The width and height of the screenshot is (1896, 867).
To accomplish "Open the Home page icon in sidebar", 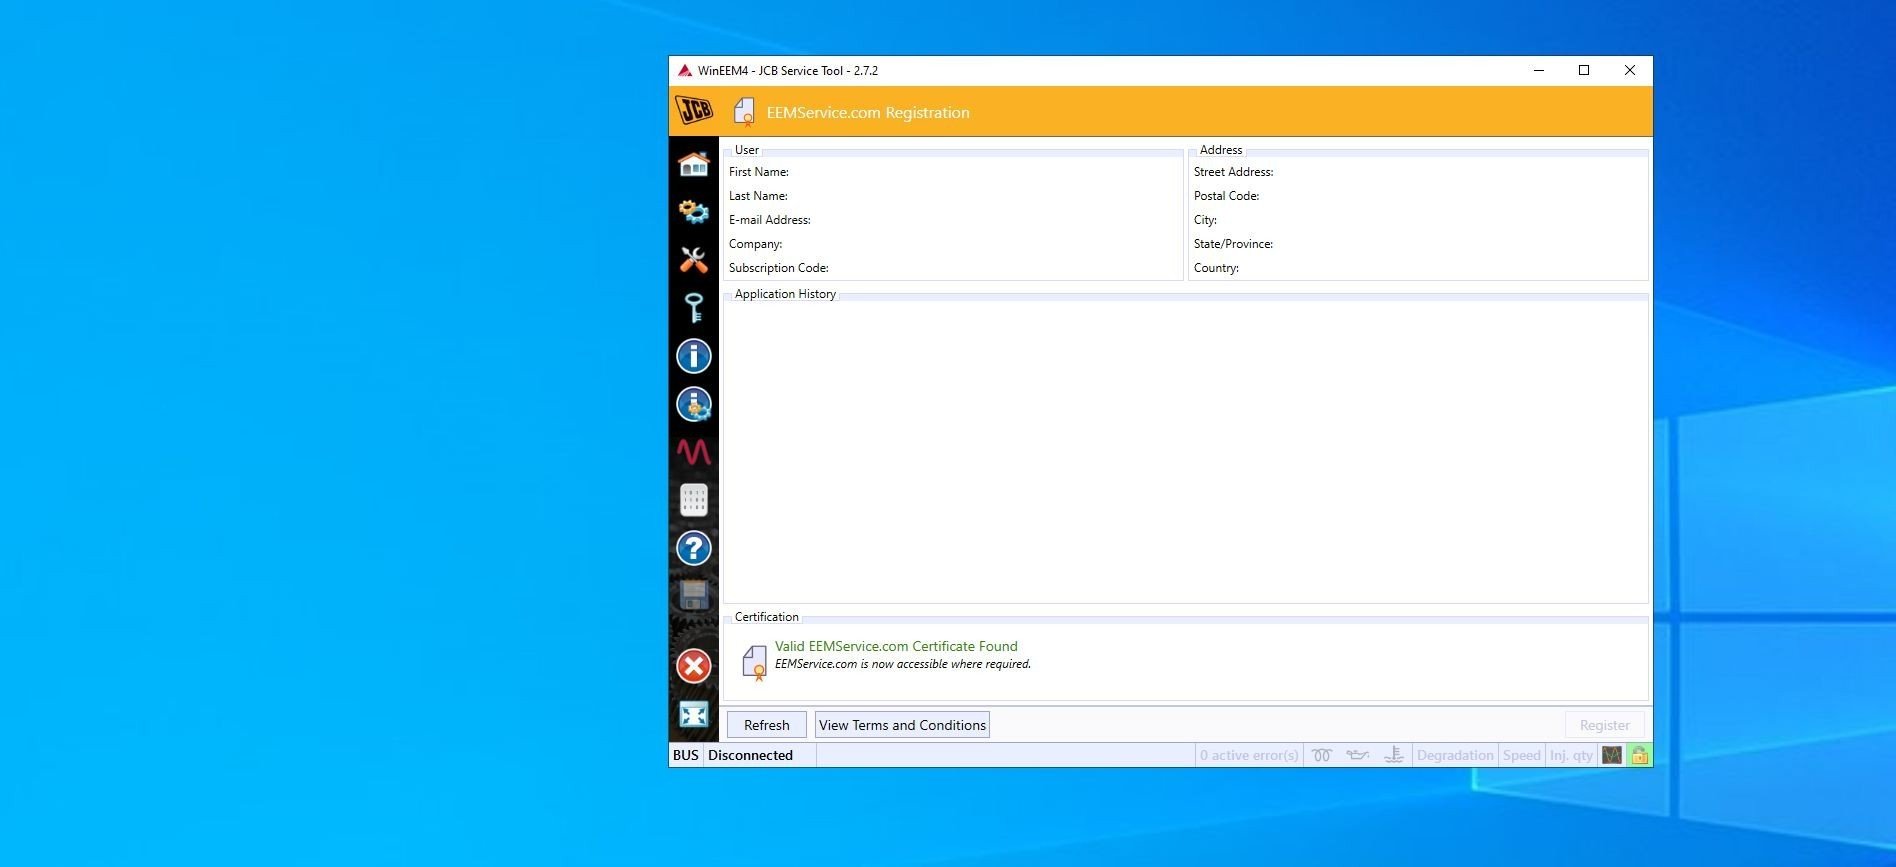I will point(693,164).
